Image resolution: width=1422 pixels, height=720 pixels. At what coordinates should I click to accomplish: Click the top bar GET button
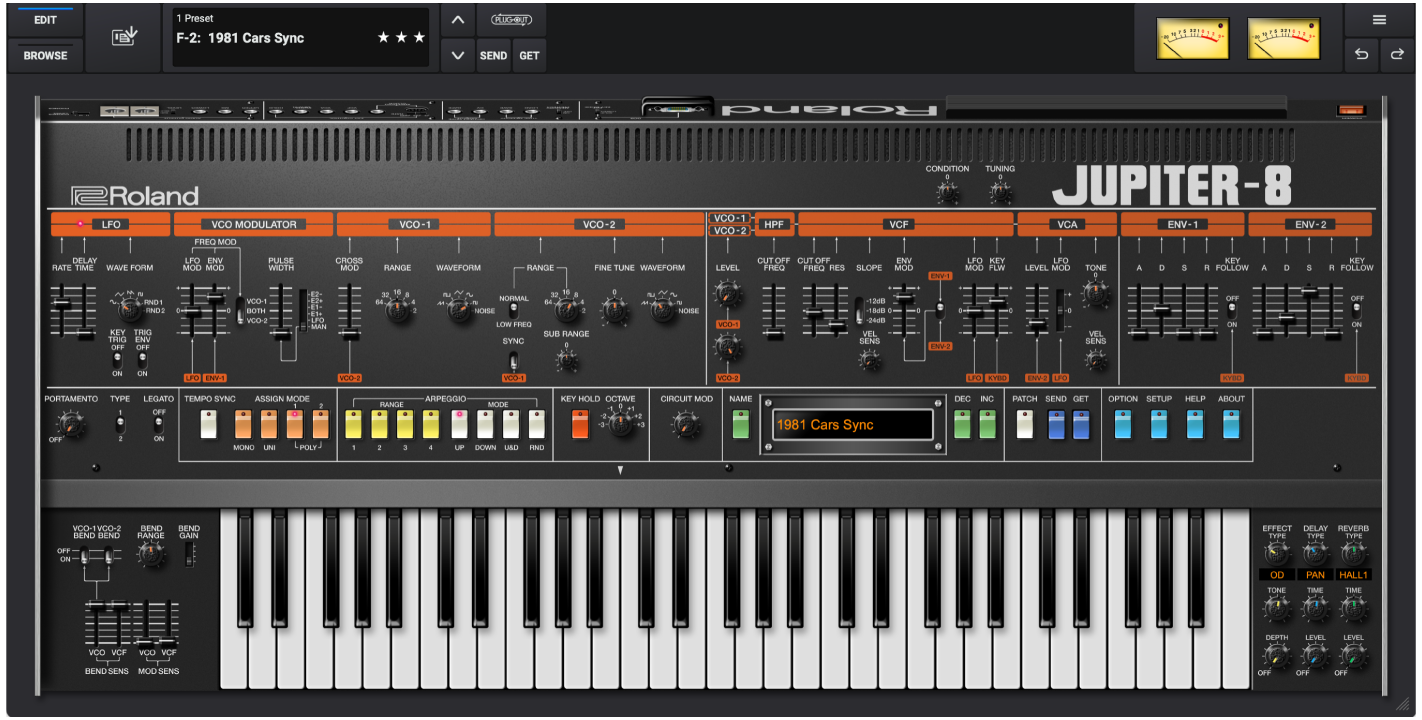(x=529, y=55)
